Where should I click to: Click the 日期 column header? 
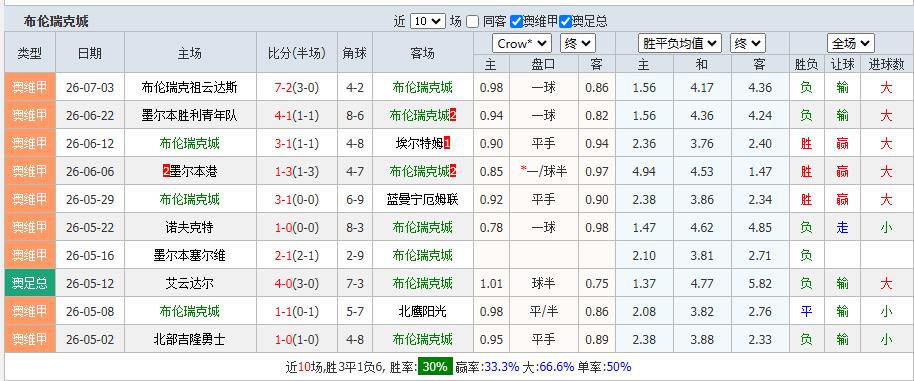90,54
